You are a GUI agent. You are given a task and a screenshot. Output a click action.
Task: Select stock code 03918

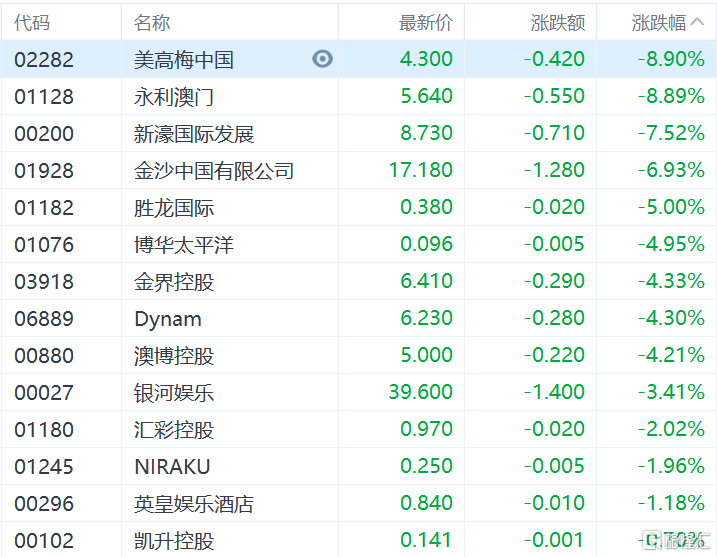tap(44, 282)
